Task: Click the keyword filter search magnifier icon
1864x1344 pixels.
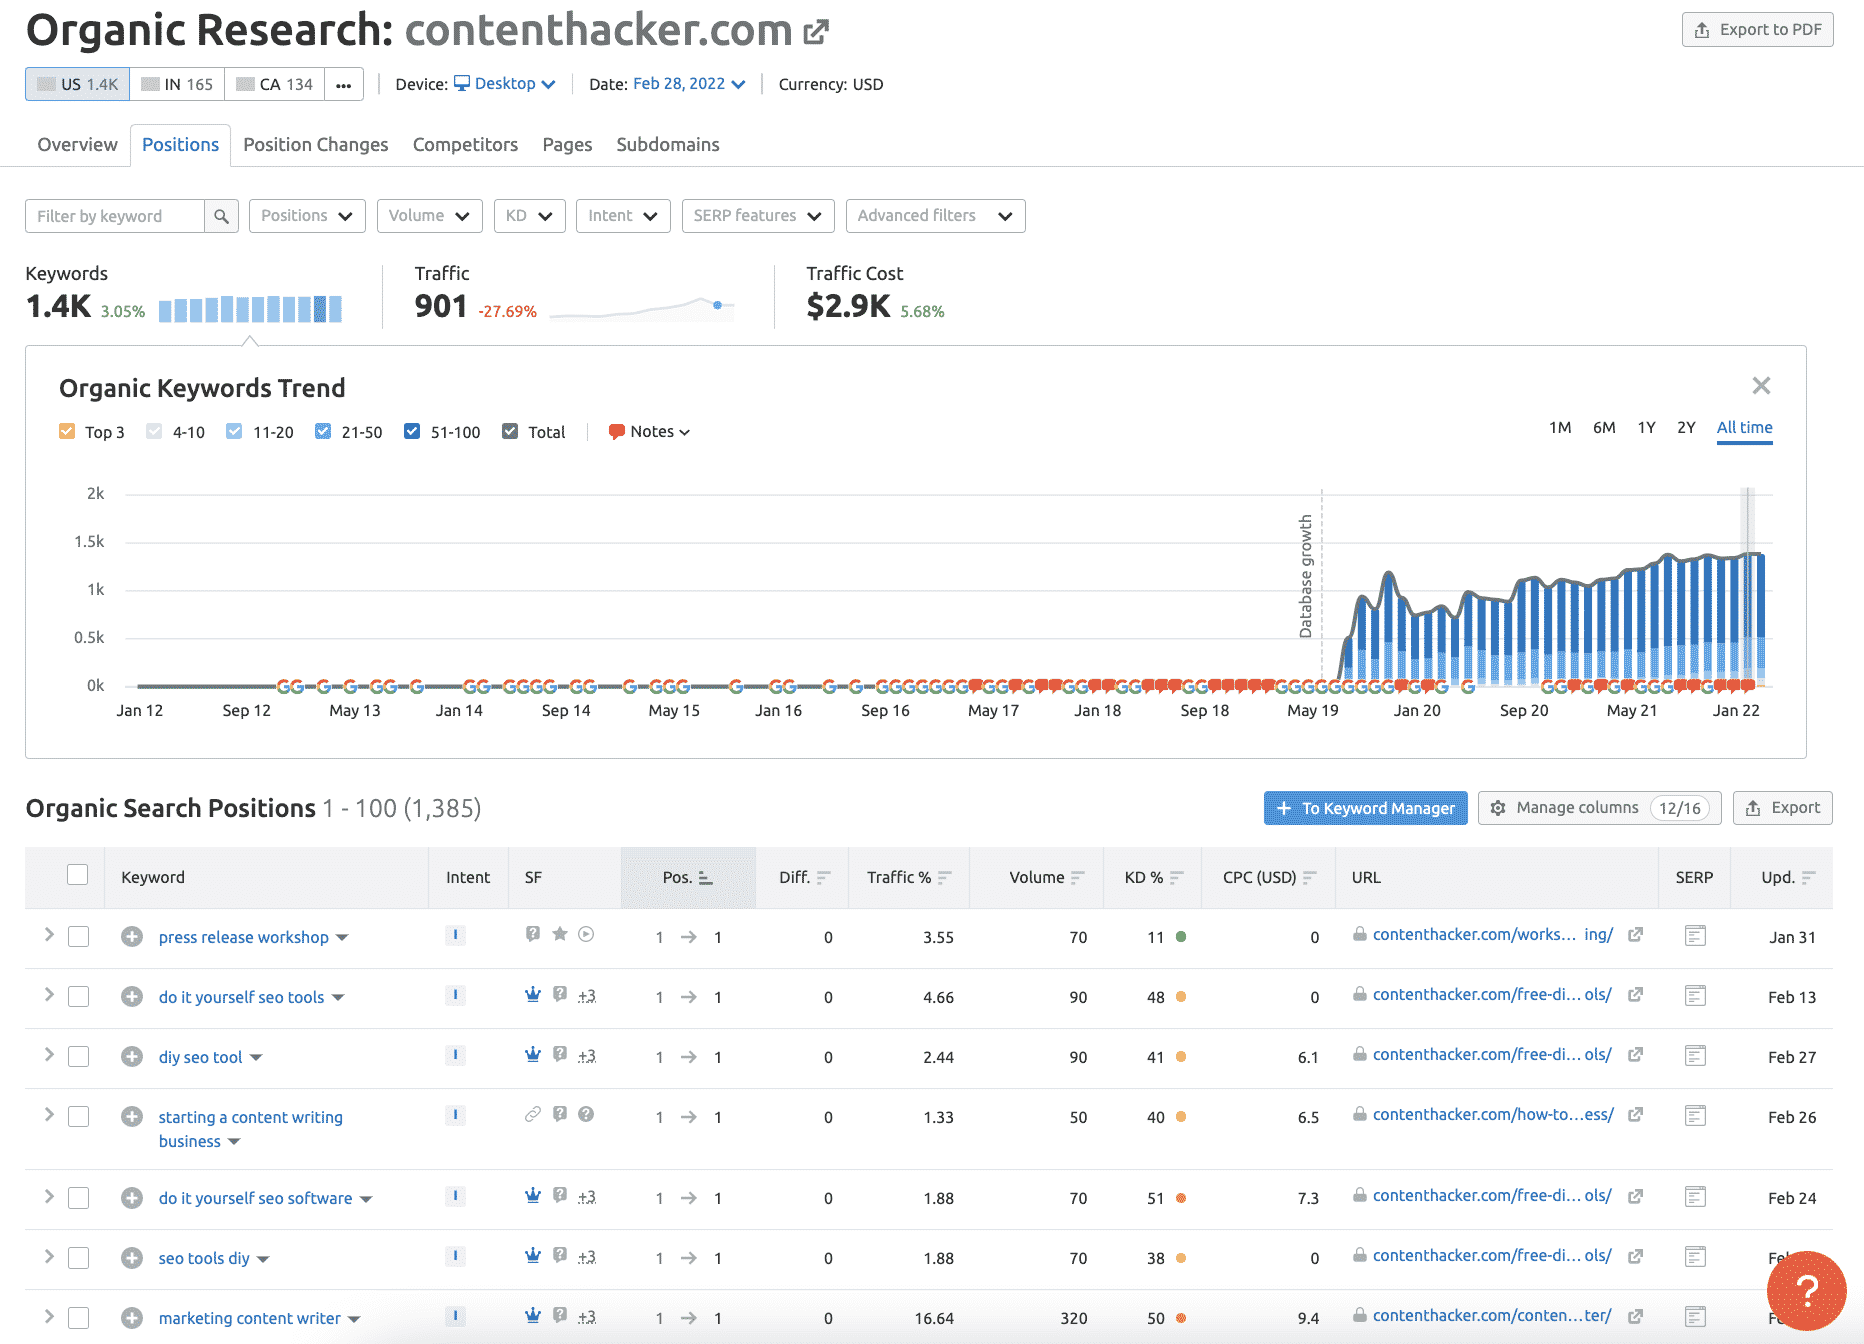Action: click(221, 216)
